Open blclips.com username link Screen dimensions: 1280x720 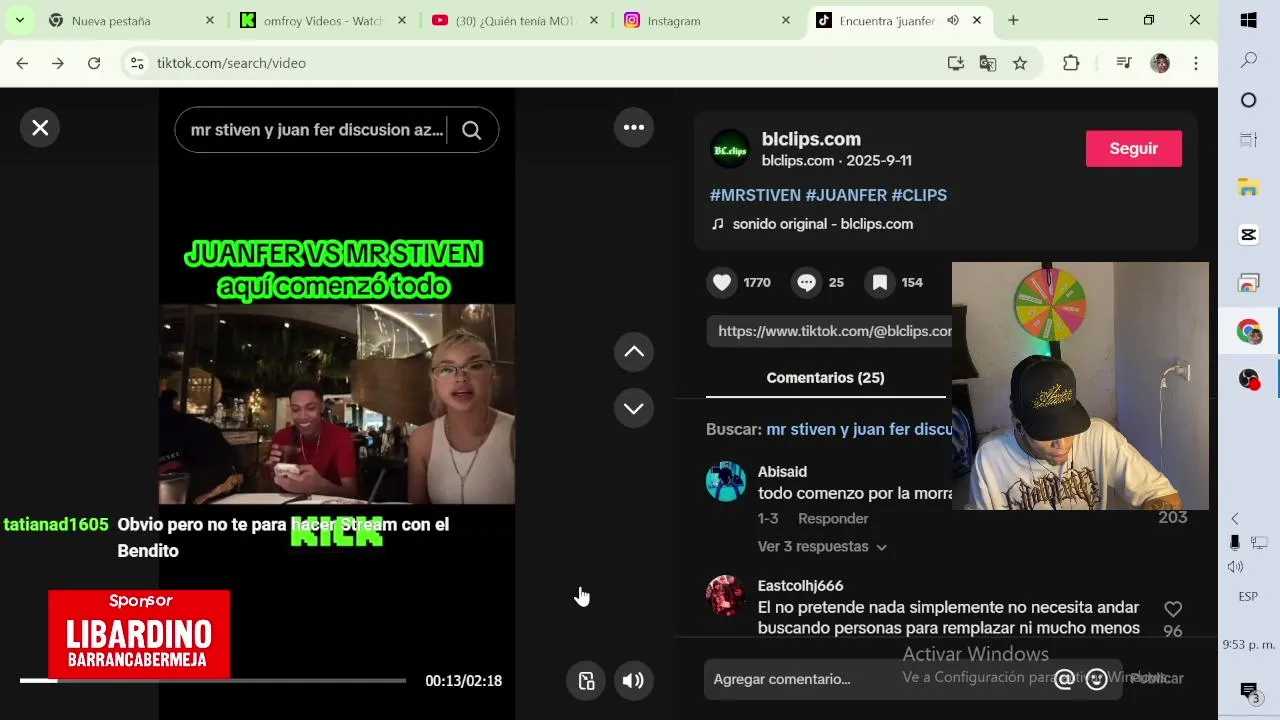(x=811, y=139)
